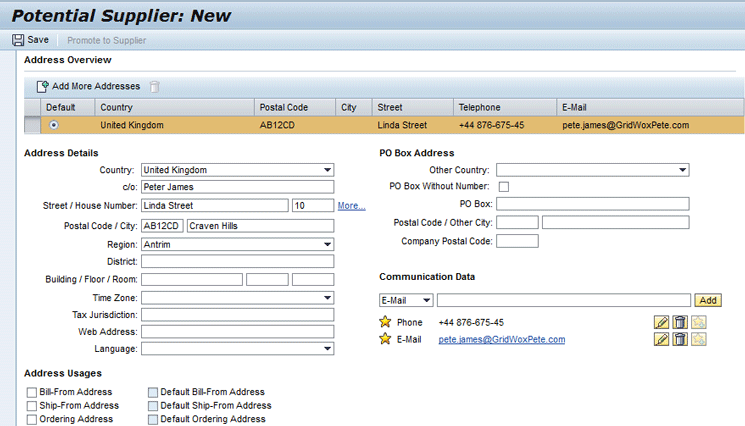Edit the E-Mail entry with pencil icon
The height and width of the screenshot is (426, 745).
coord(661,339)
